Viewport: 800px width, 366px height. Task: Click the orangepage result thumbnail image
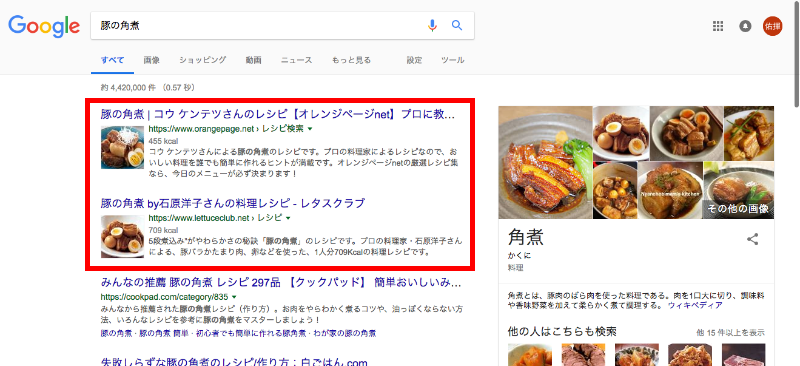click(122, 147)
